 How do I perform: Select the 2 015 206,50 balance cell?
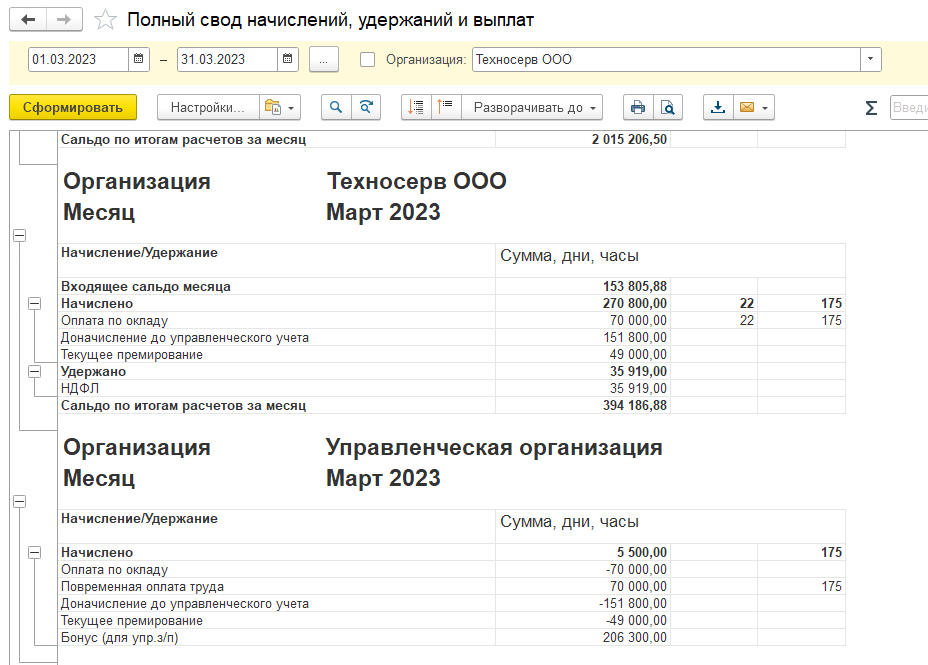click(x=583, y=140)
